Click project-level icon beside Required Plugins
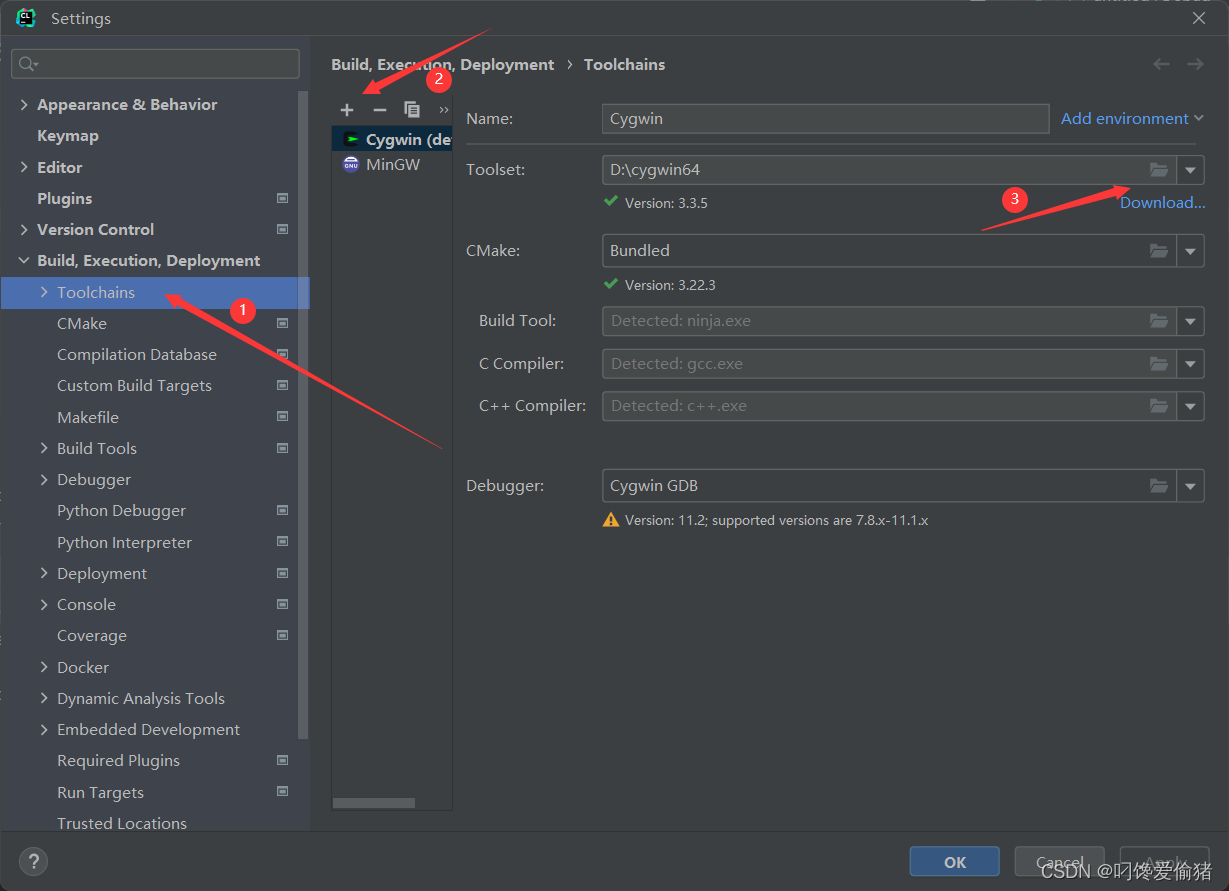Viewport: 1229px width, 891px height. [x=282, y=760]
